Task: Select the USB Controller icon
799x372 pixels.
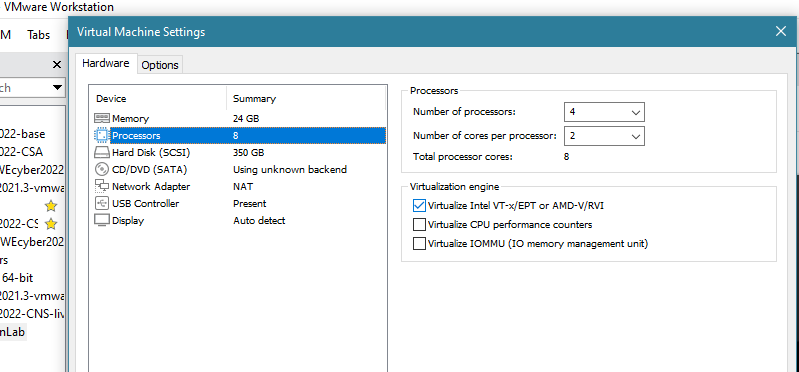Action: coord(102,203)
